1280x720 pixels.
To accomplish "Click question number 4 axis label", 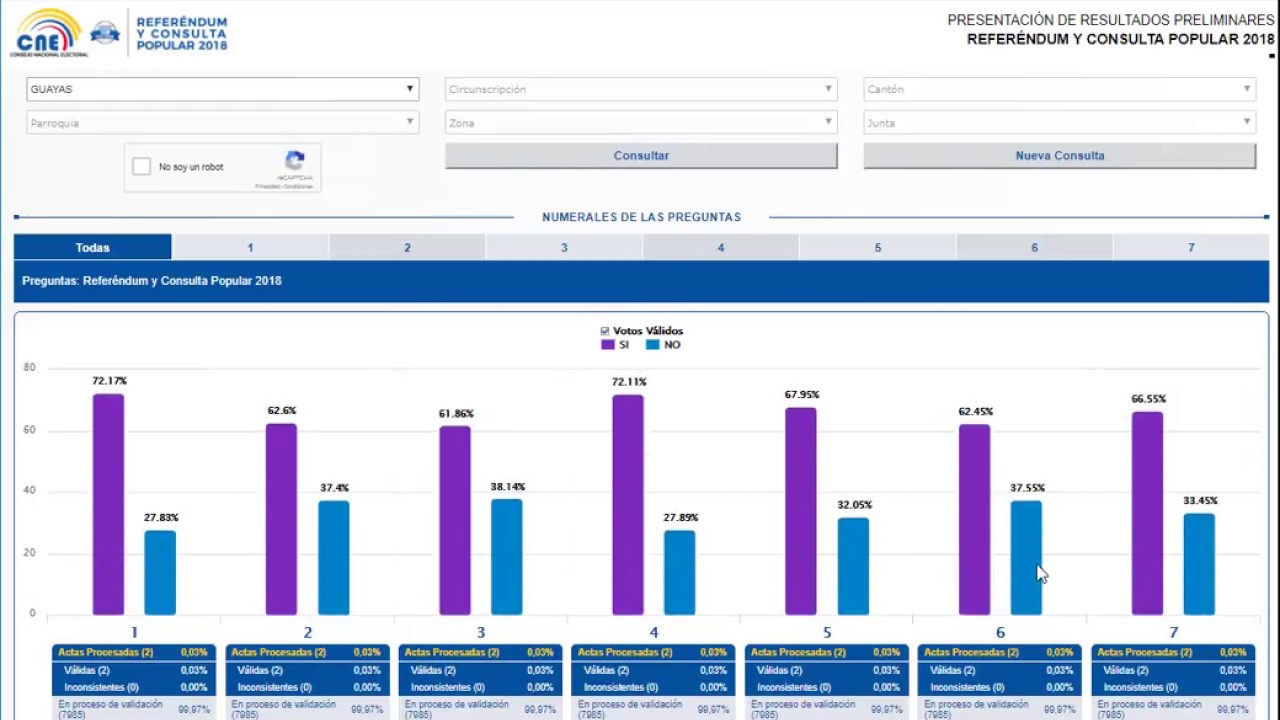I will (654, 633).
